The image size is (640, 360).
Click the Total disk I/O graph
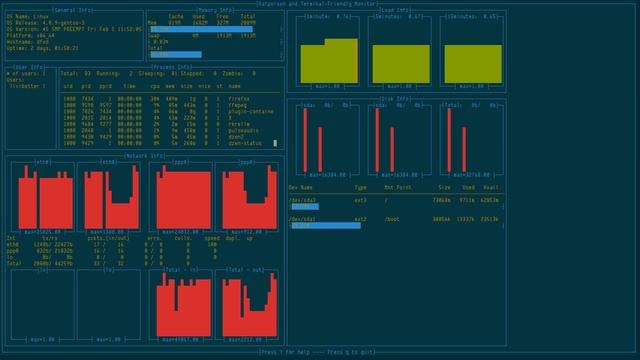pos(472,140)
